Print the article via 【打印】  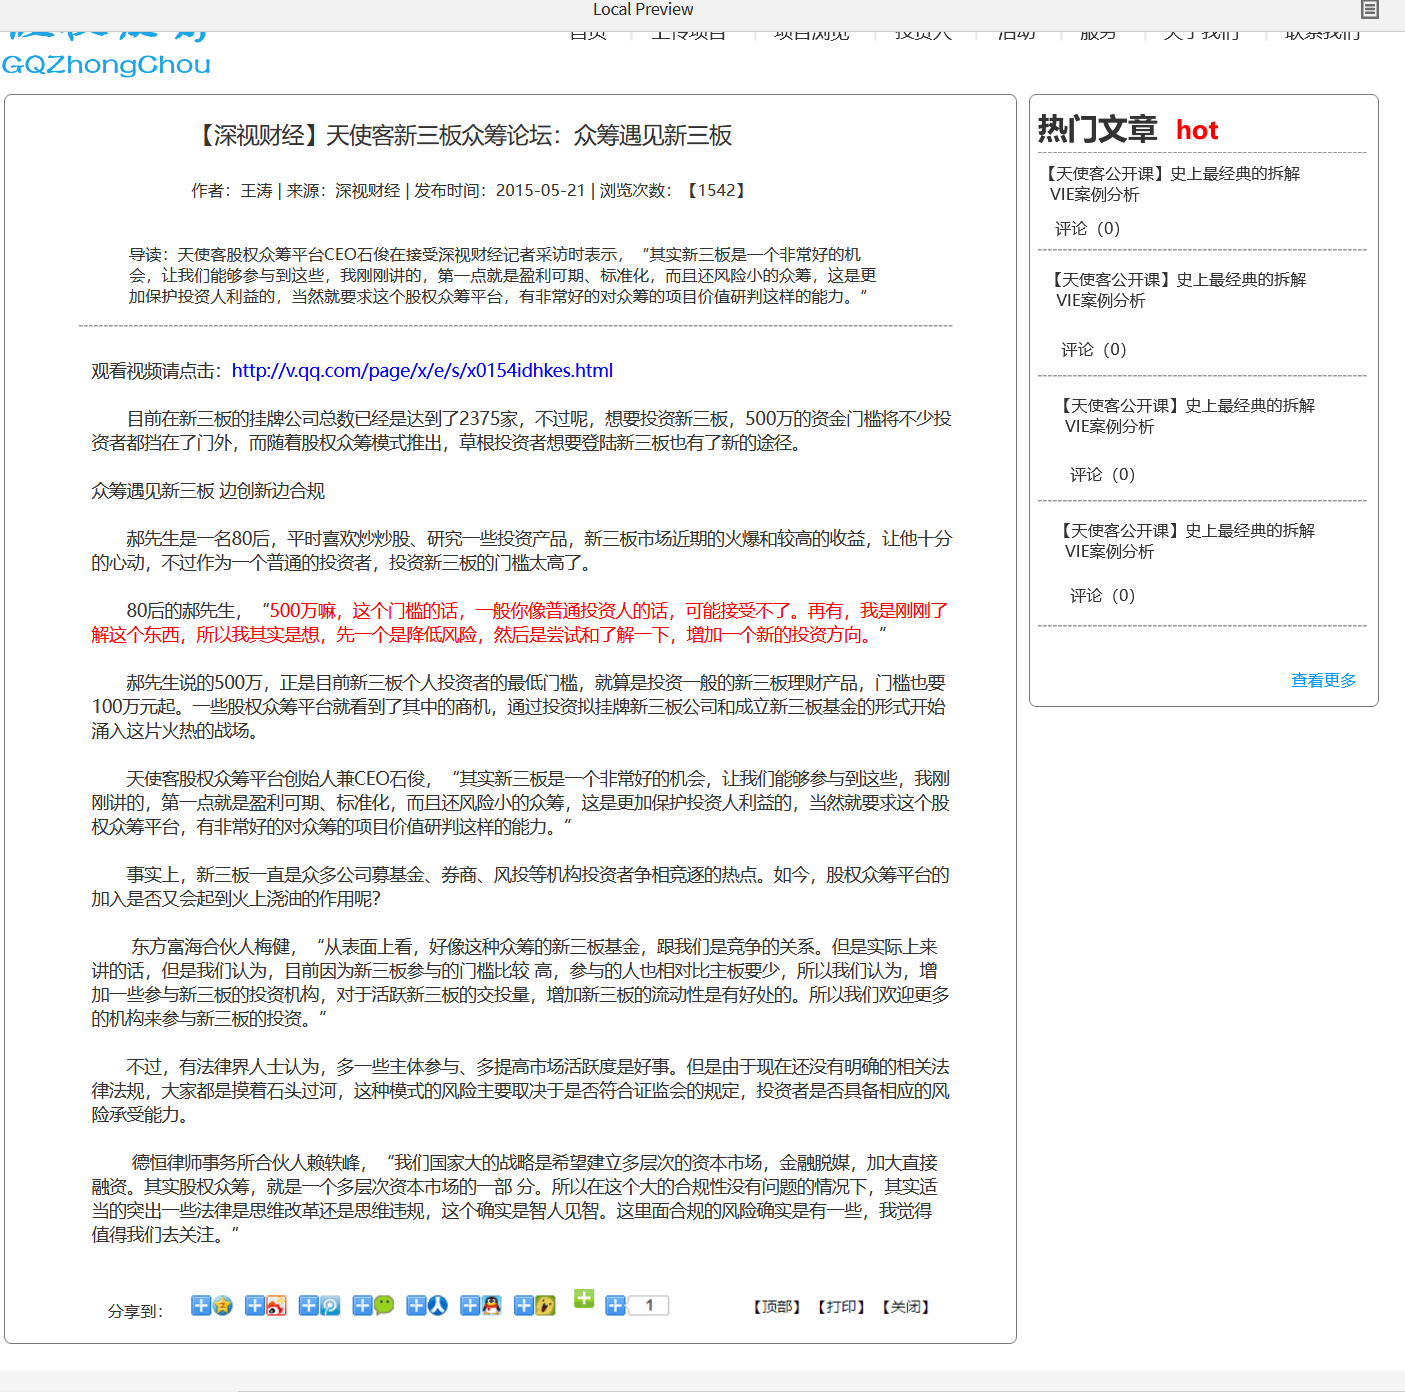pos(841,1307)
